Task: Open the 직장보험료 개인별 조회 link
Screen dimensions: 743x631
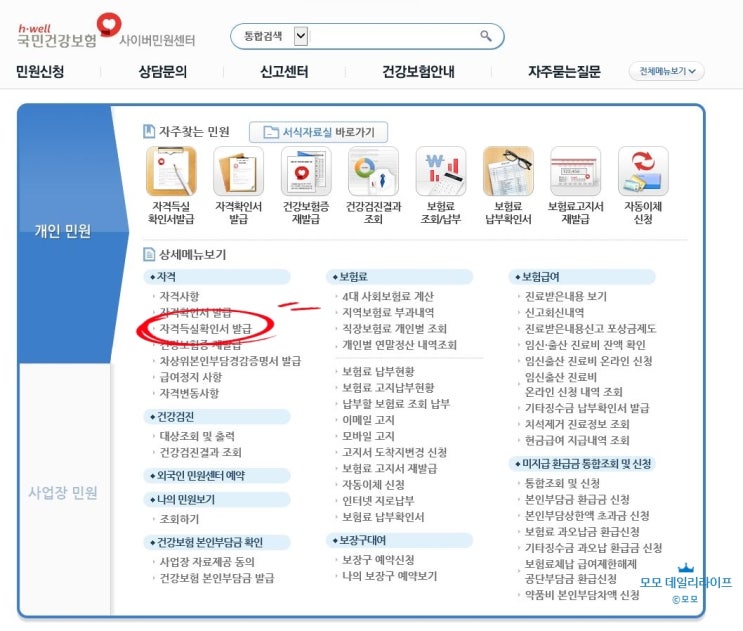Action: point(394,328)
